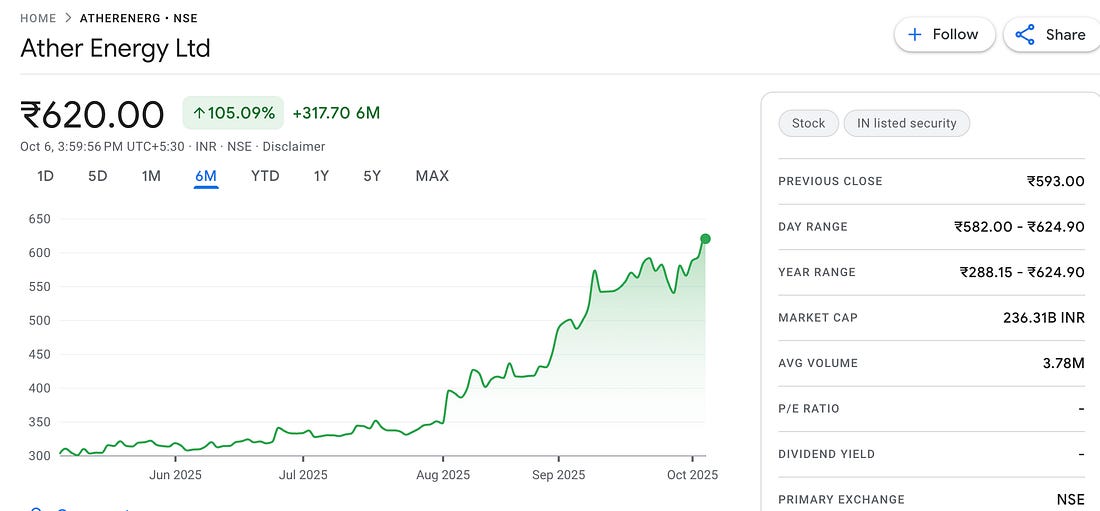Click the Ather Energy Ltd title
This screenshot has width=1100, height=511.
(115, 48)
